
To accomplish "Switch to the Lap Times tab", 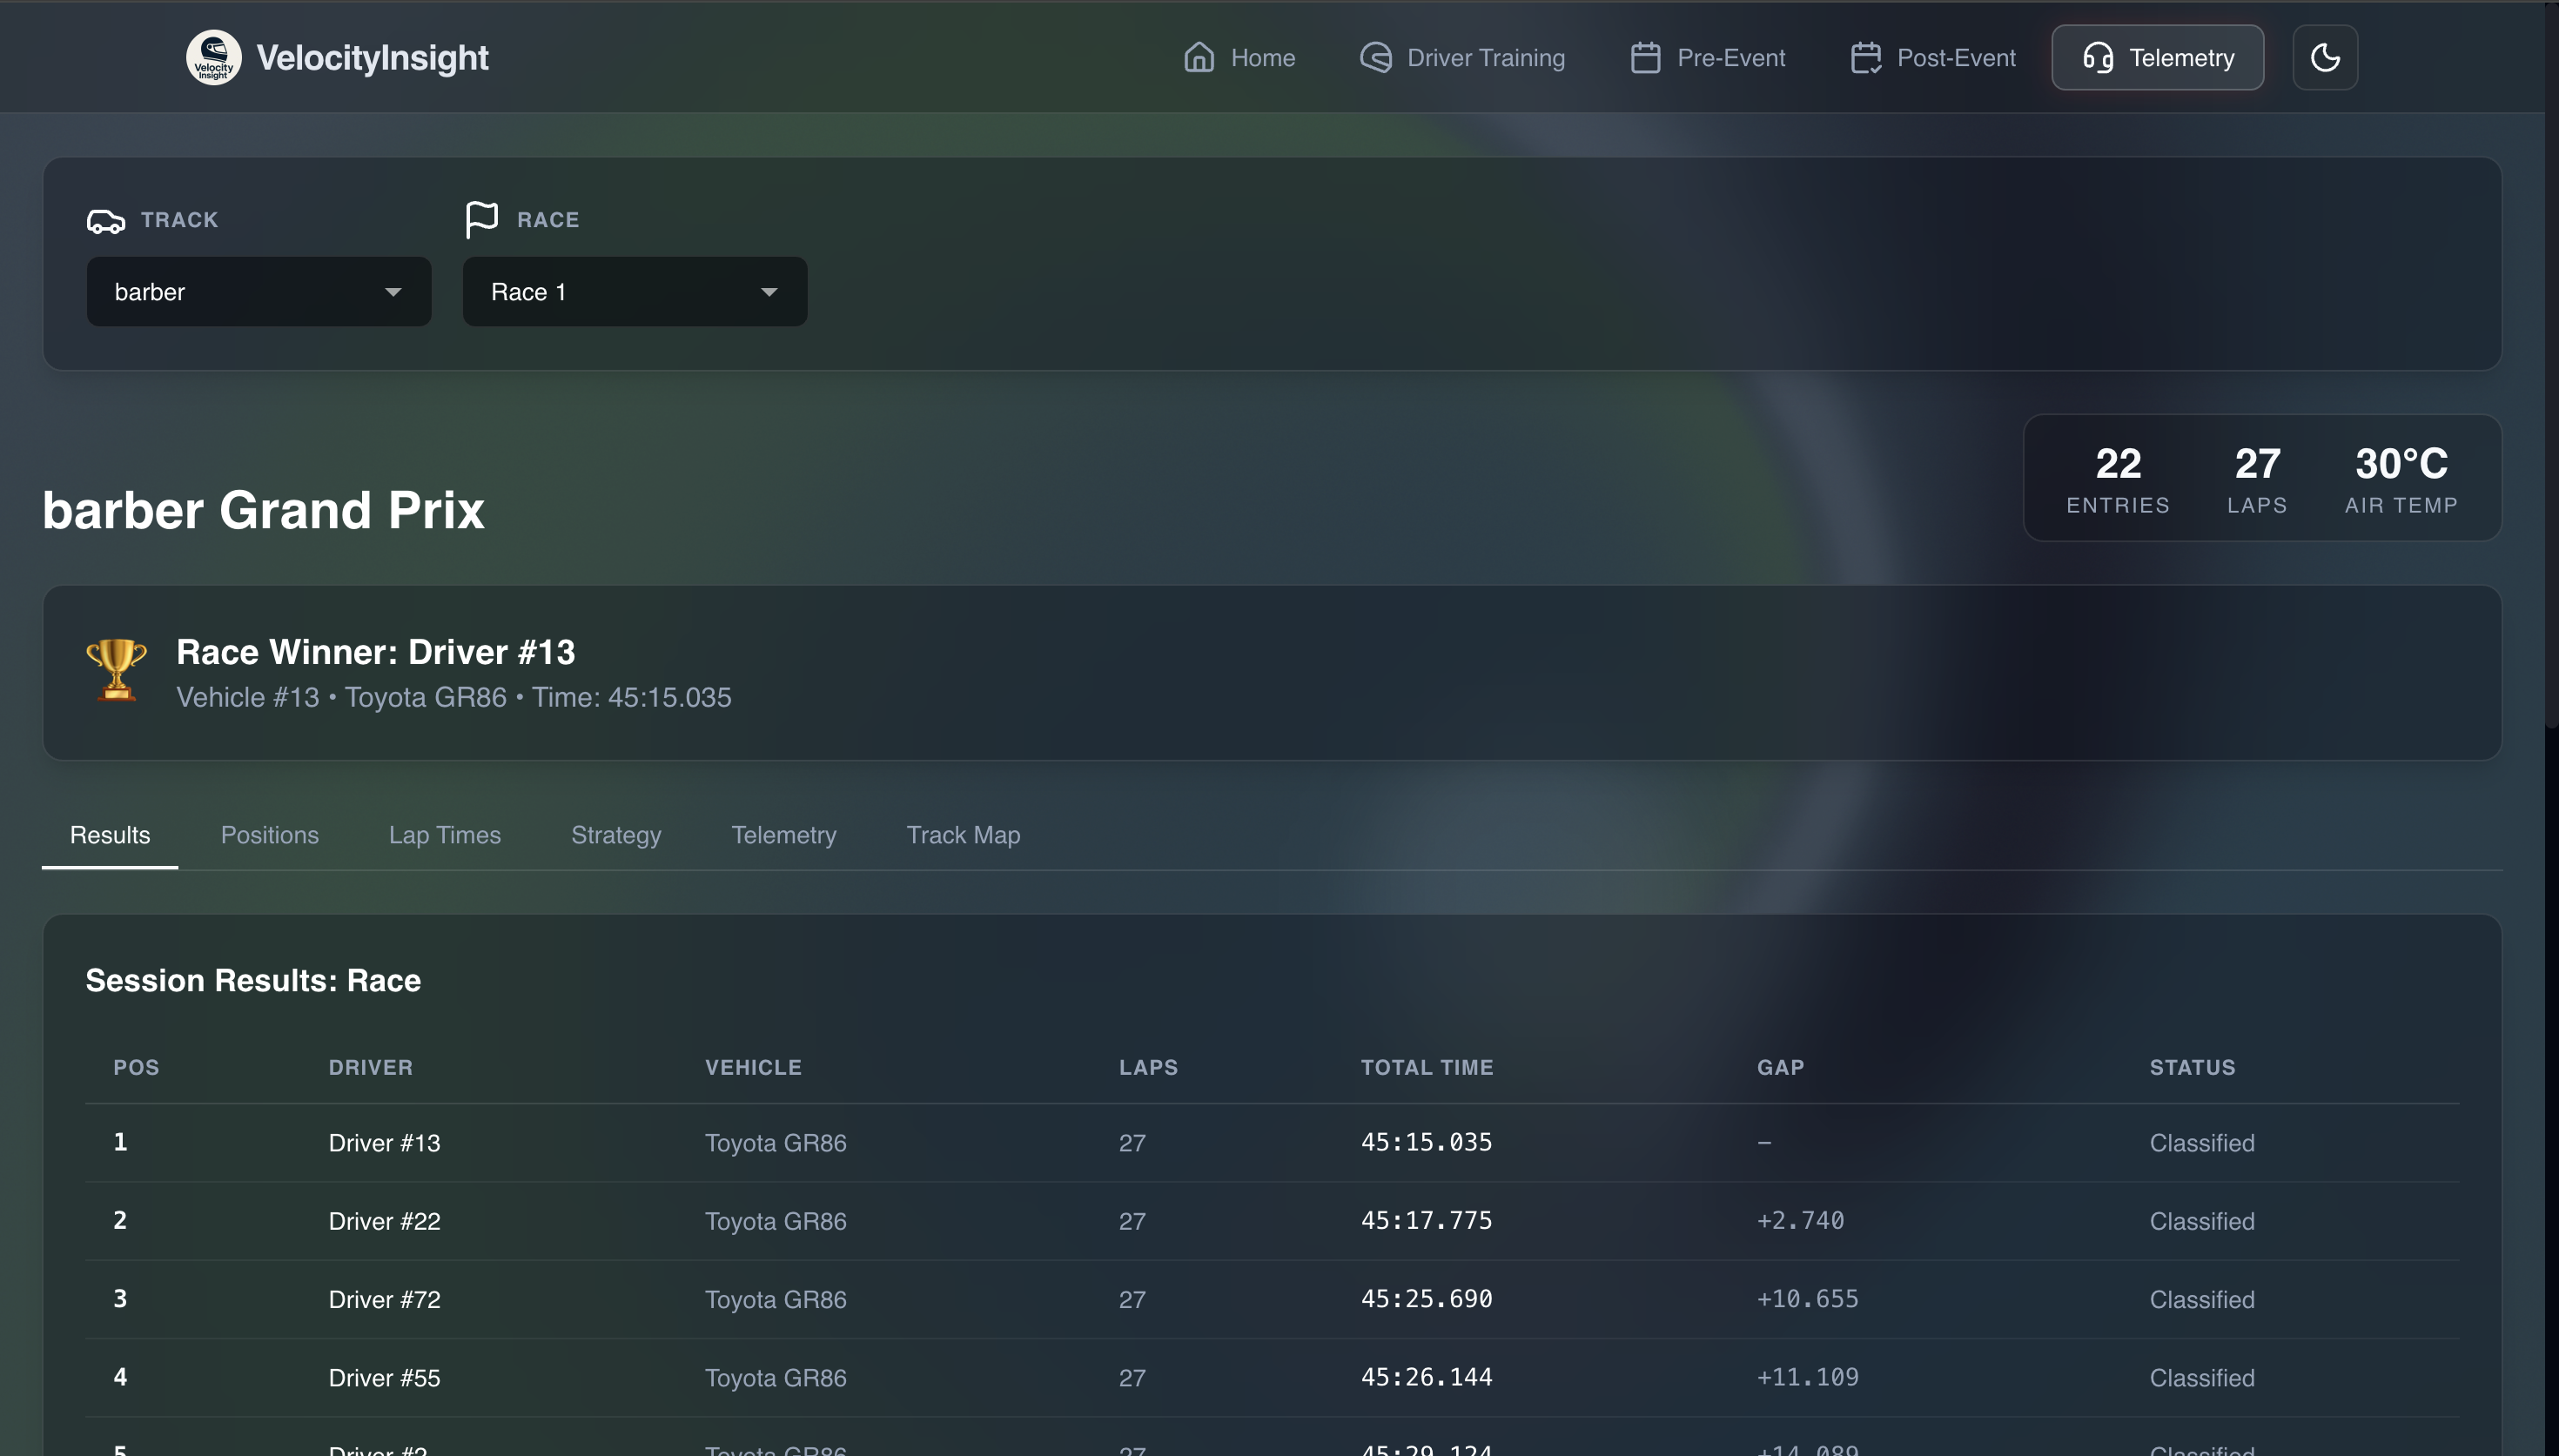I will [x=444, y=835].
